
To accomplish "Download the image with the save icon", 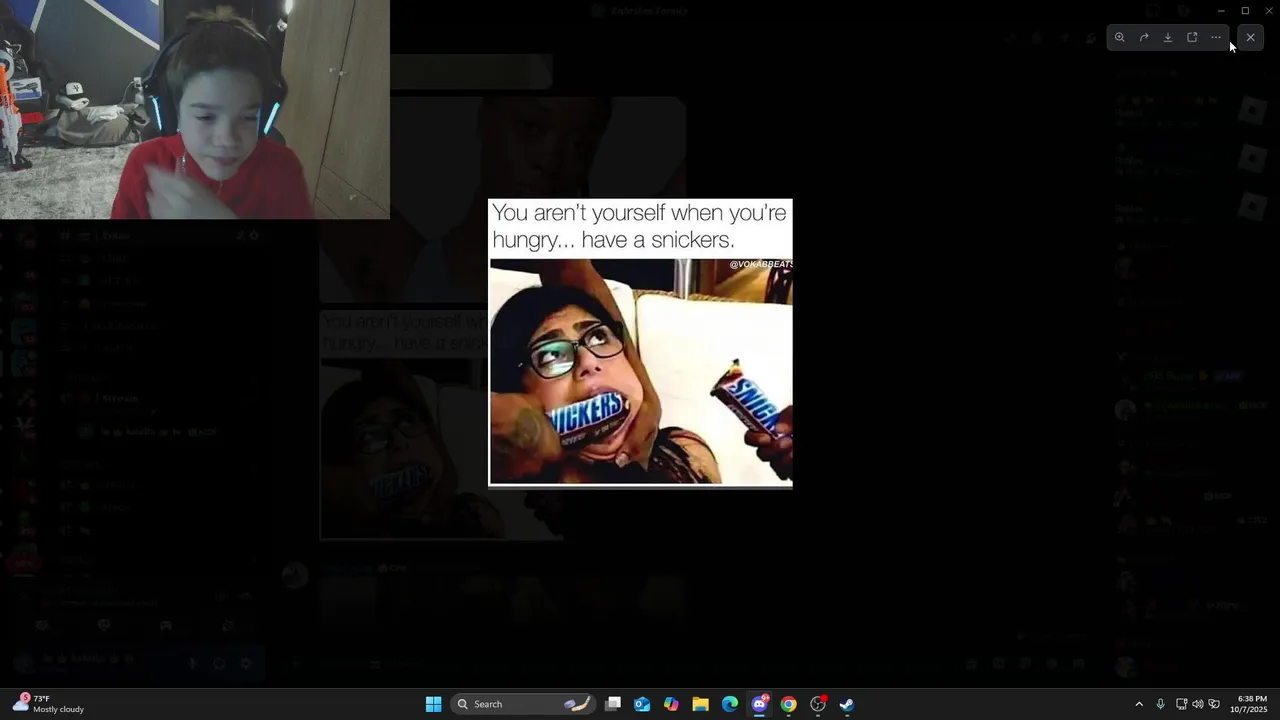I will [x=1168, y=38].
